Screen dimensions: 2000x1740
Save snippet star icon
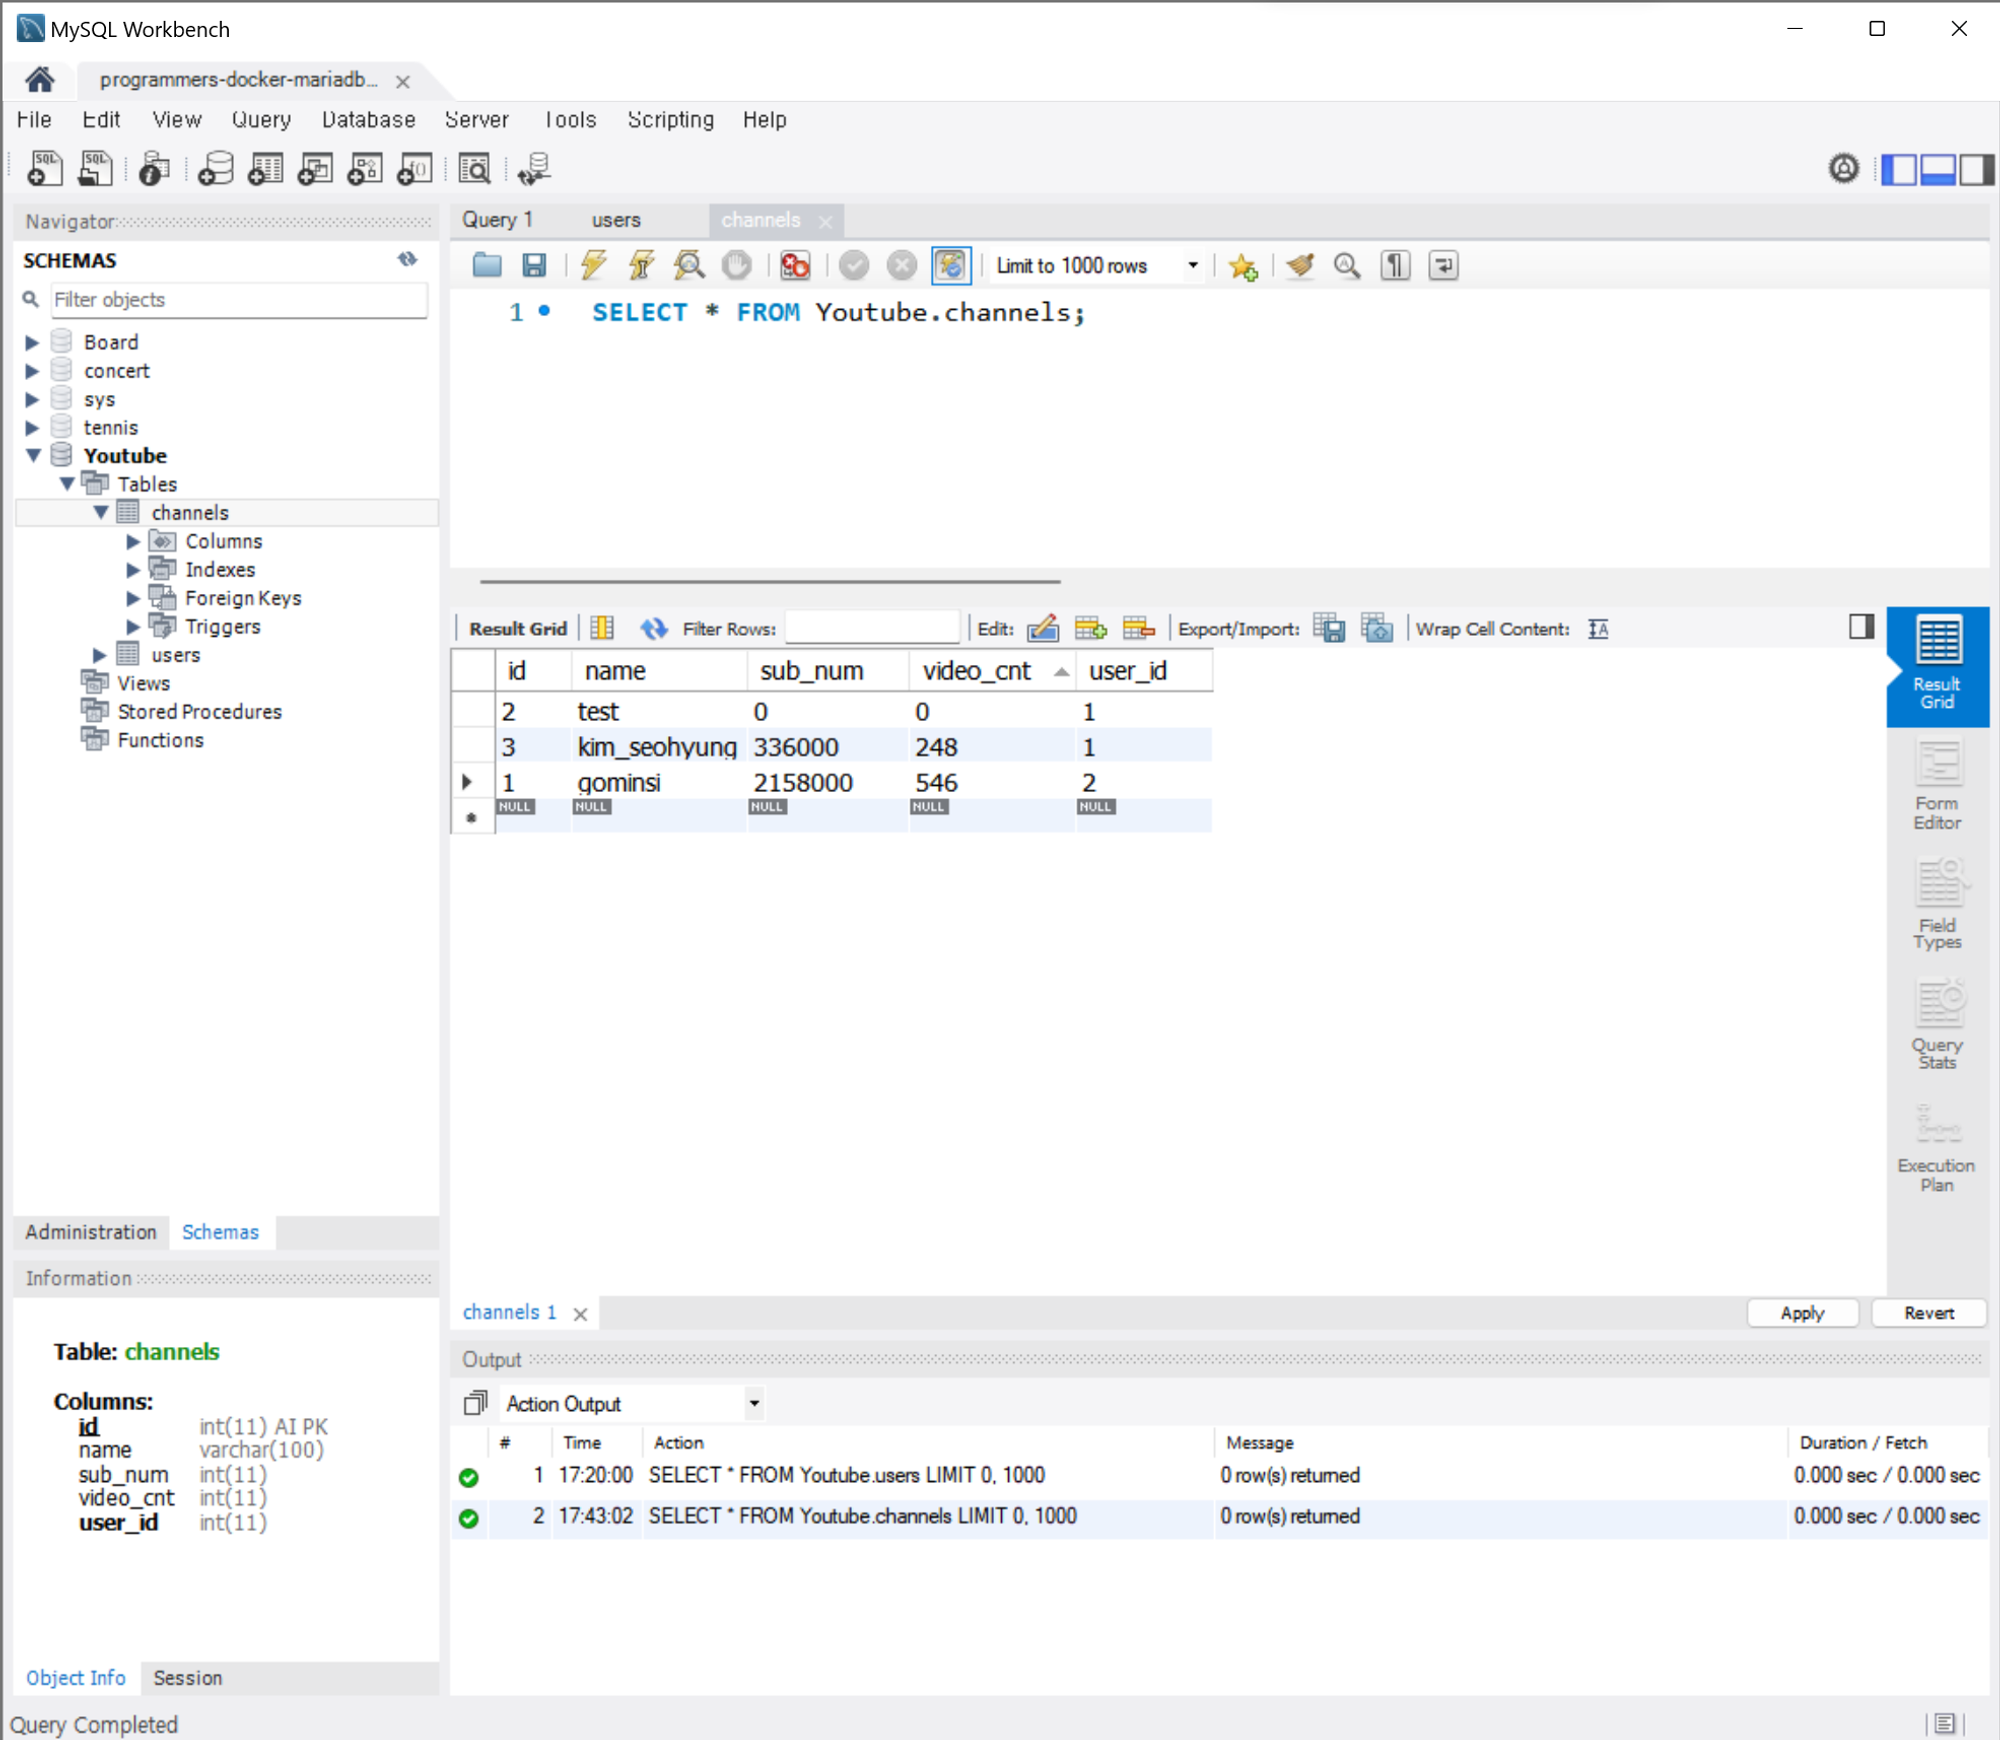pyautogui.click(x=1243, y=266)
